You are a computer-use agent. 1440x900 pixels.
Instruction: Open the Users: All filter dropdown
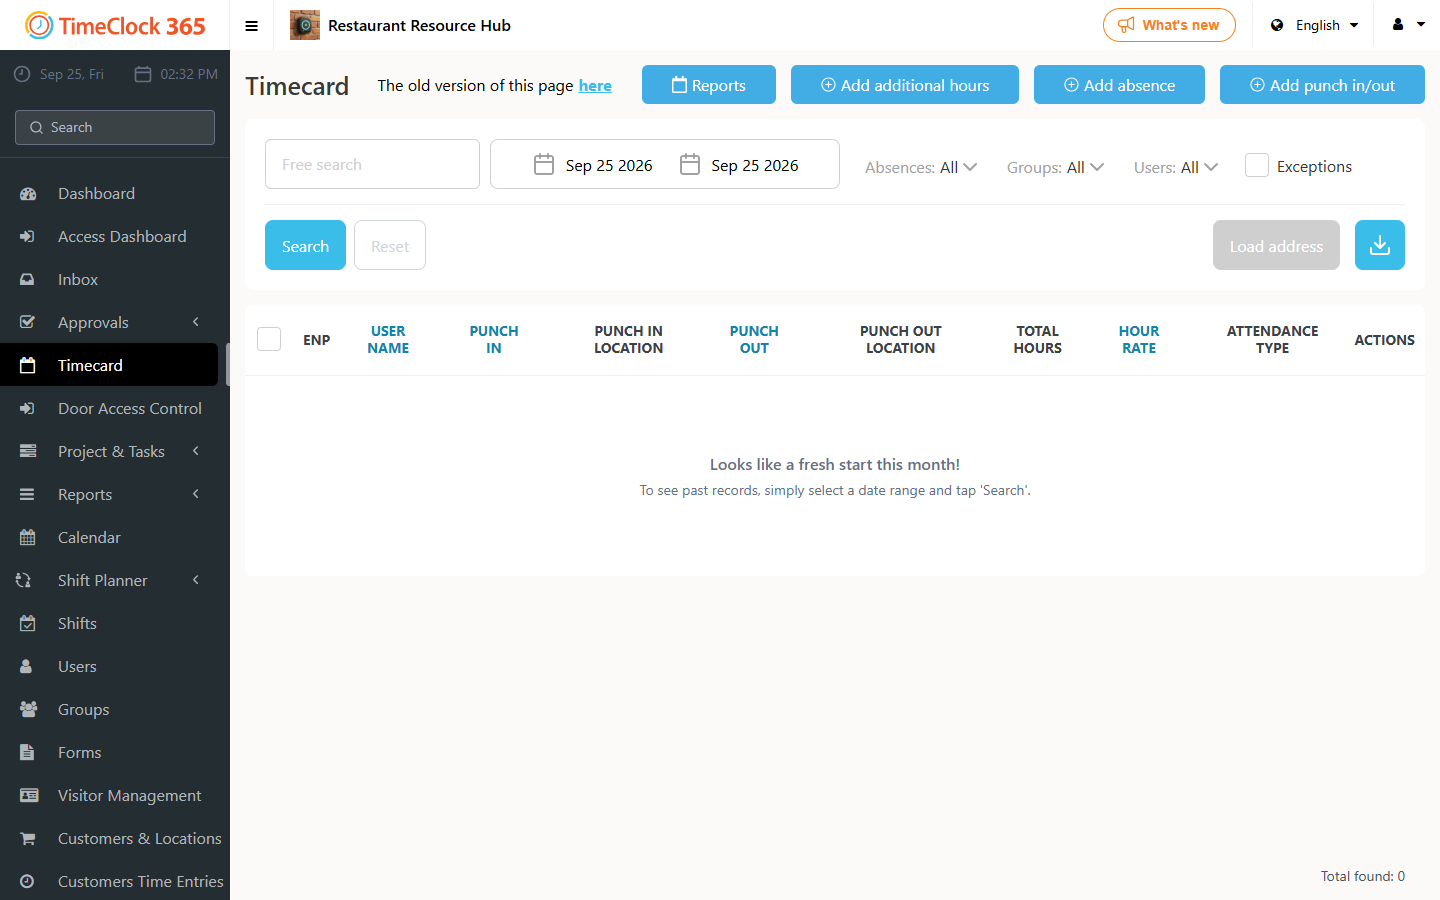click(x=1176, y=167)
